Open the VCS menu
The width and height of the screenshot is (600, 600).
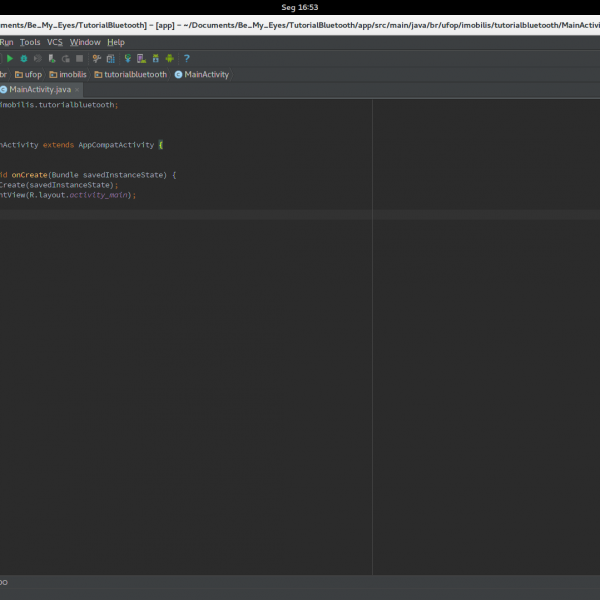(x=55, y=42)
